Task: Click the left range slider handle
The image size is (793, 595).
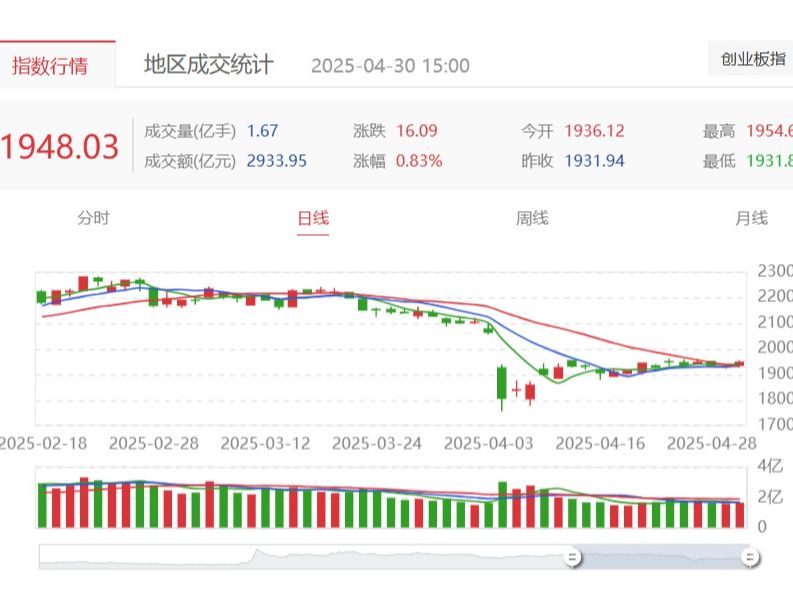Action: pos(572,557)
